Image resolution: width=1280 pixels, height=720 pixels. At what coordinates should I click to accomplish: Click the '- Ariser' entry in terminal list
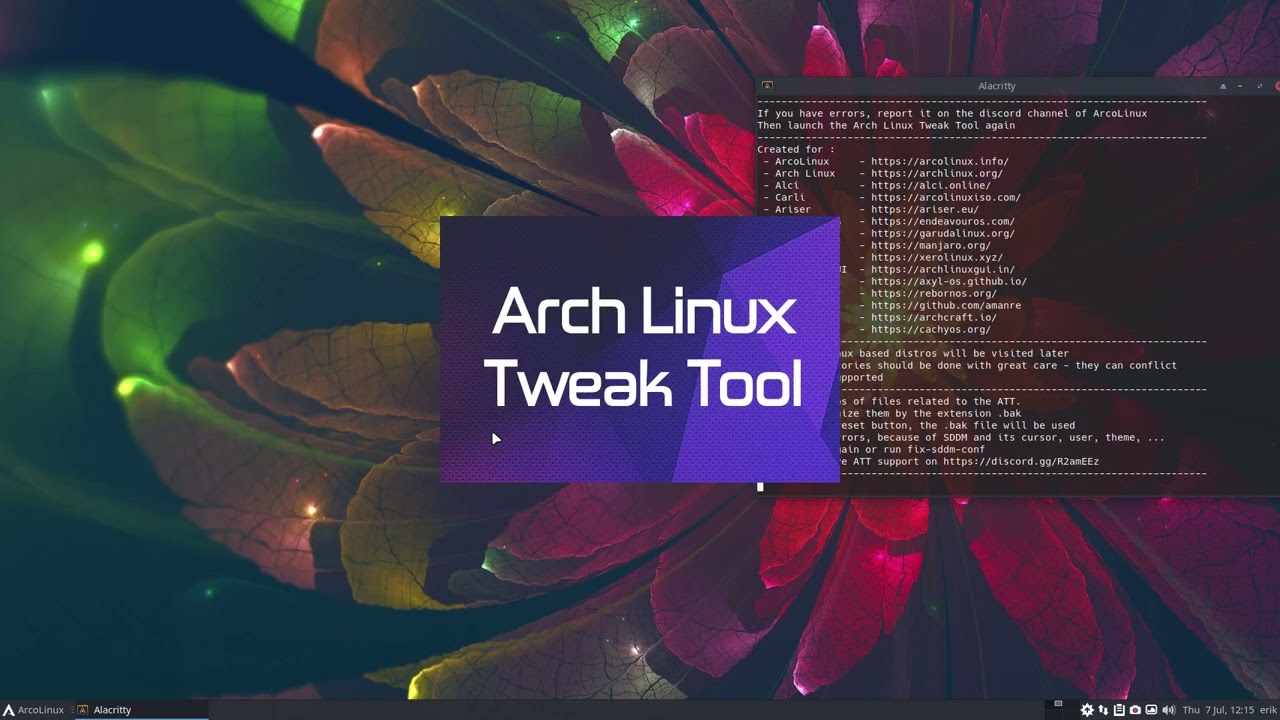pyautogui.click(x=787, y=210)
